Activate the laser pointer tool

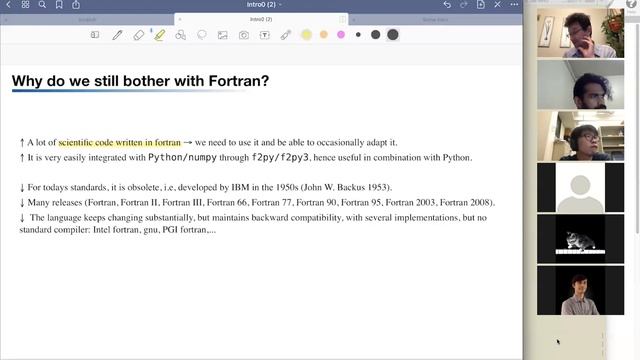pos(286,35)
